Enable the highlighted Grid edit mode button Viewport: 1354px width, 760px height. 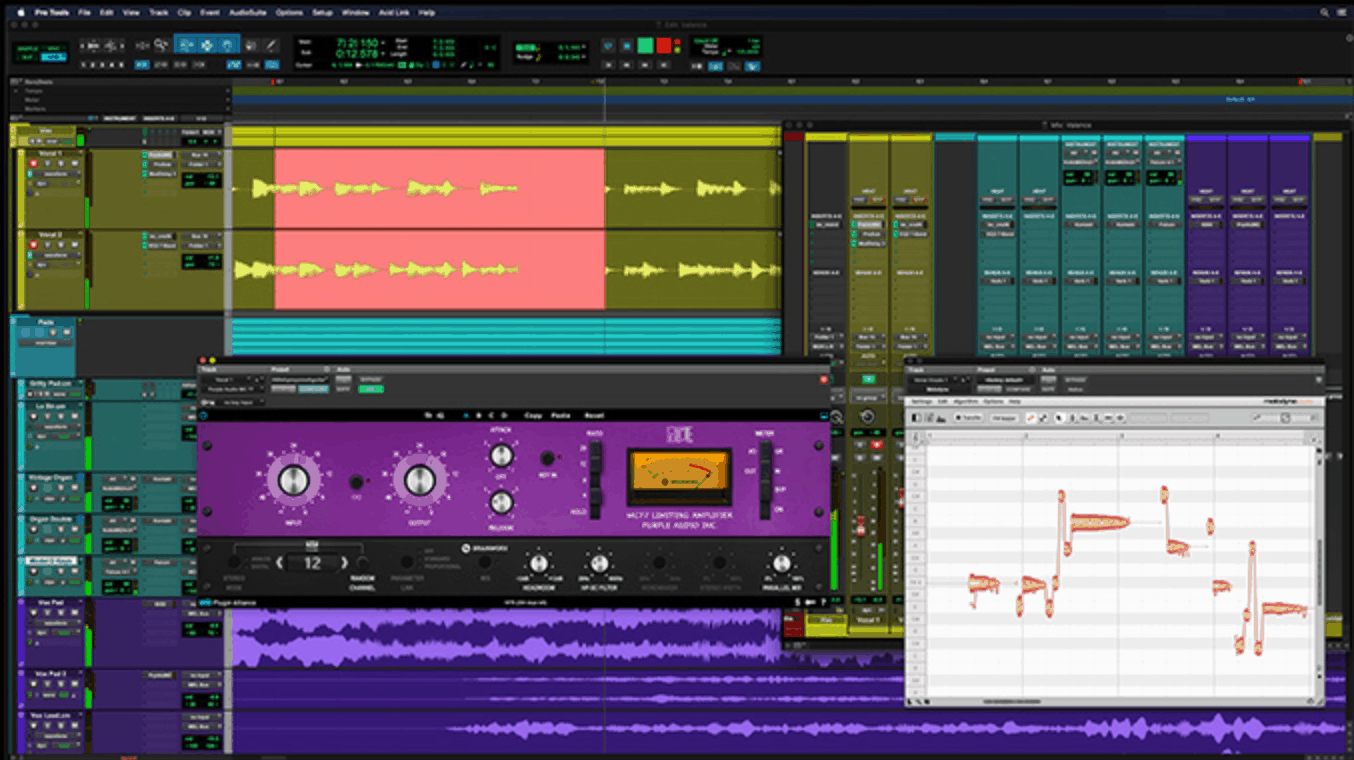point(52,56)
